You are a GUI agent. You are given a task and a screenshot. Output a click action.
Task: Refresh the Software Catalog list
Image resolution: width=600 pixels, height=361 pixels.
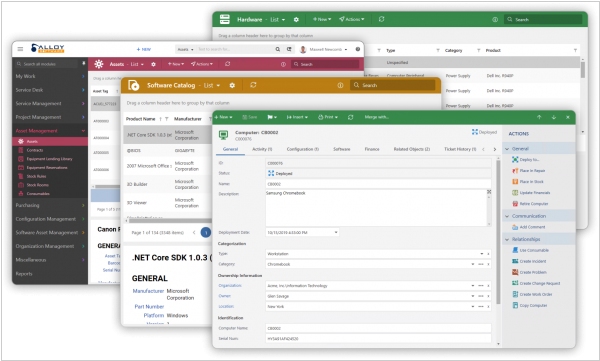[253, 85]
